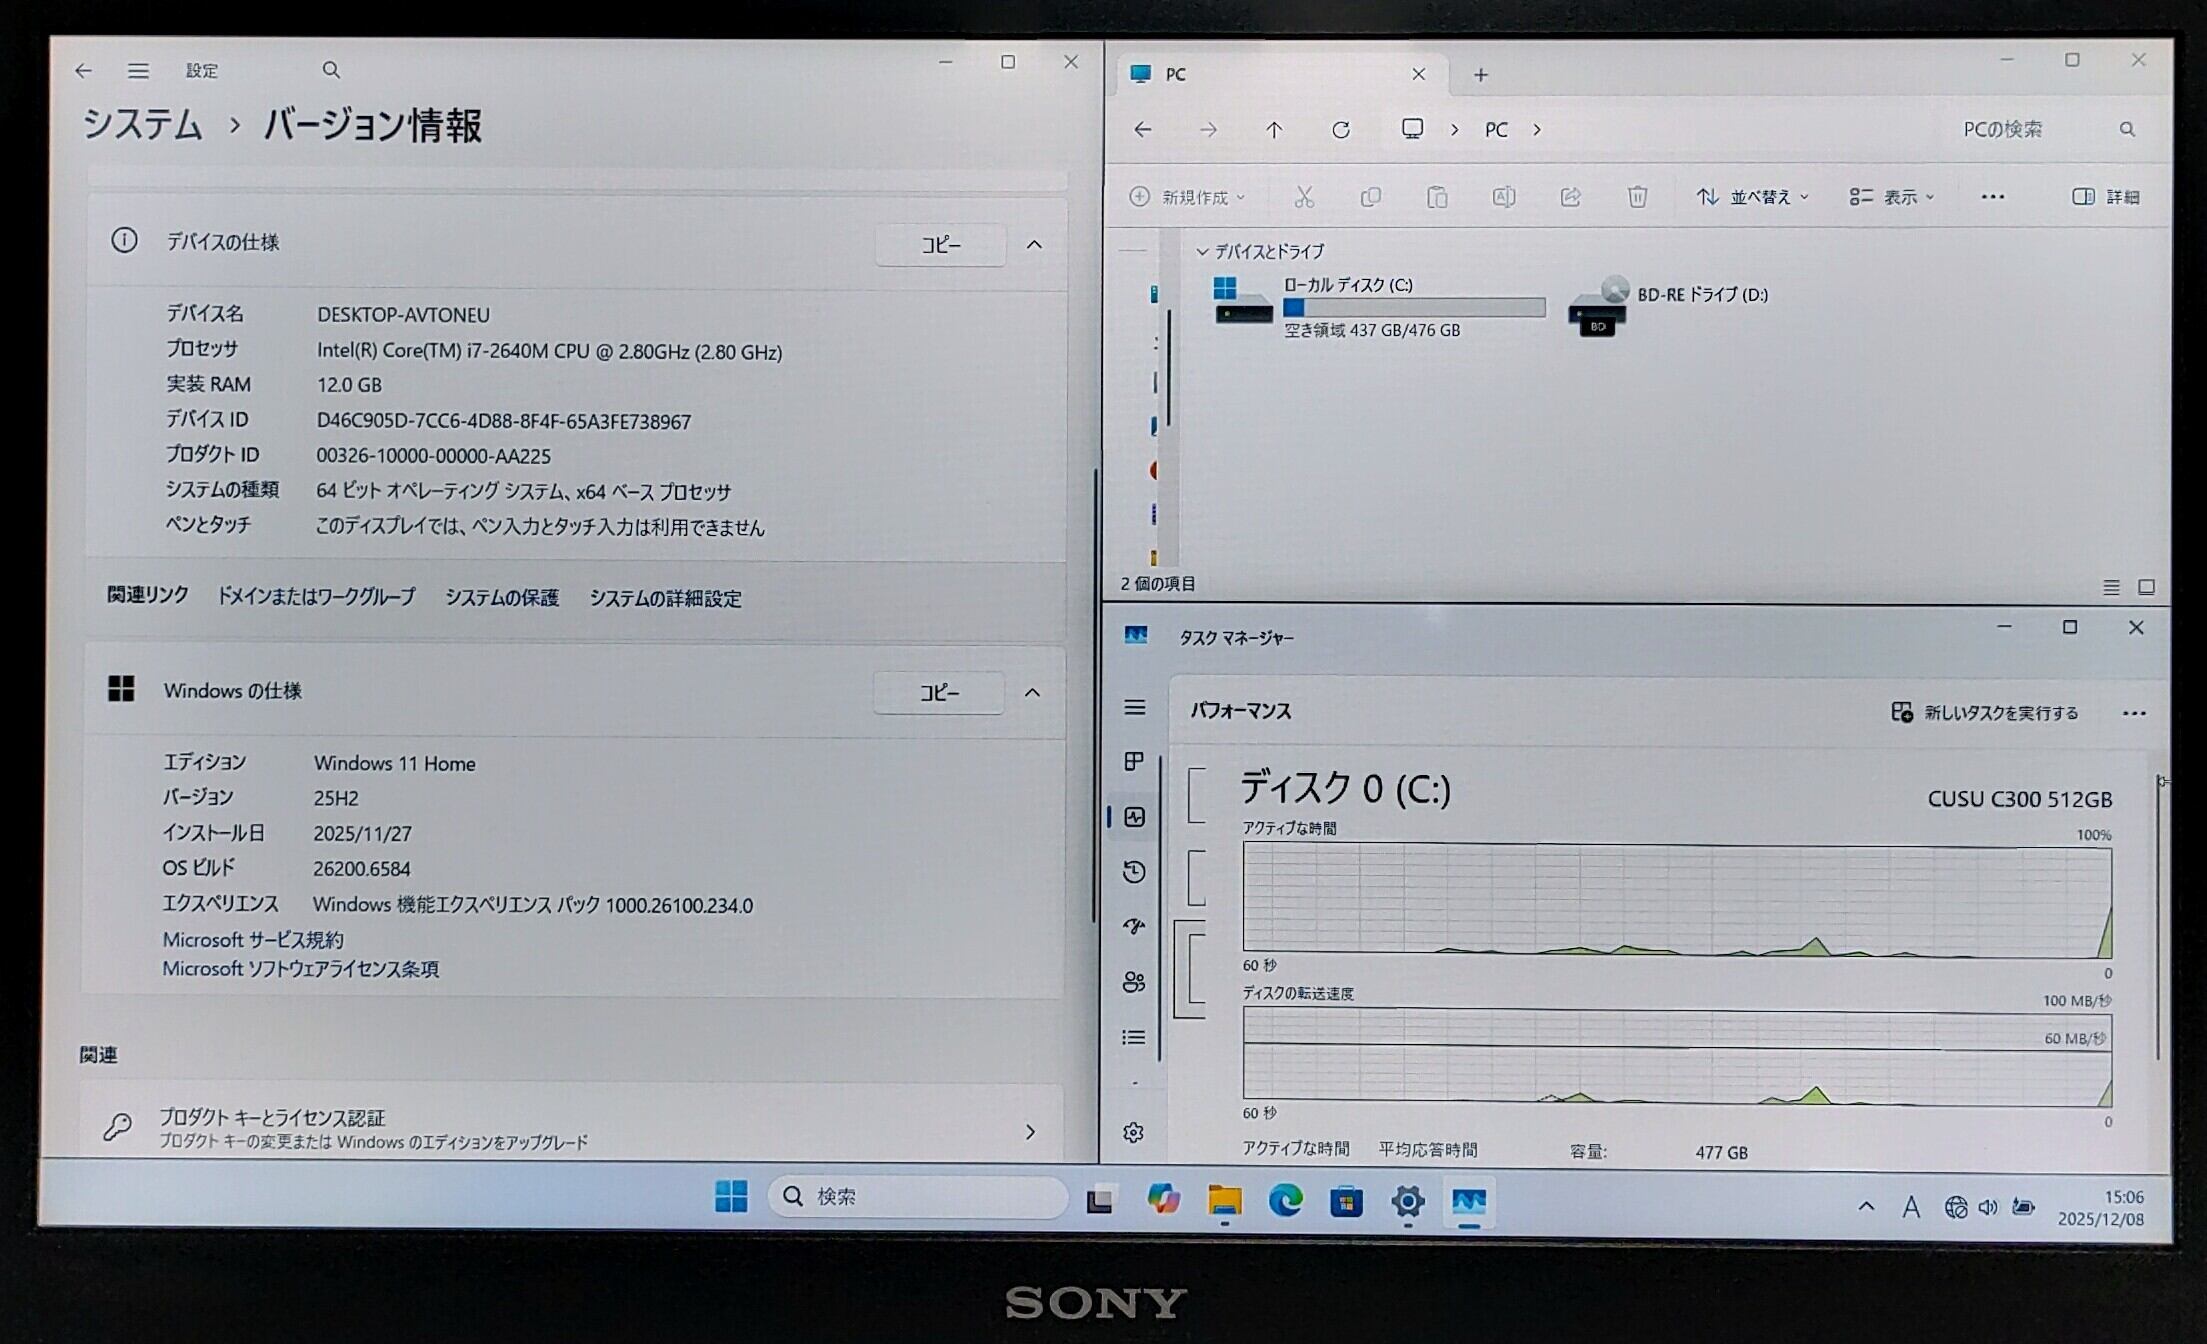
Task: Collapse the デバイスの仕様 section
Action: [1034, 245]
